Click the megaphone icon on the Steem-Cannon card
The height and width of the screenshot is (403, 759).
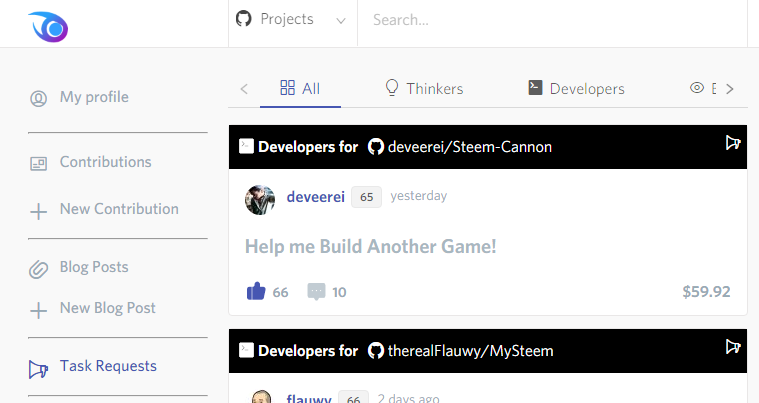(x=733, y=143)
